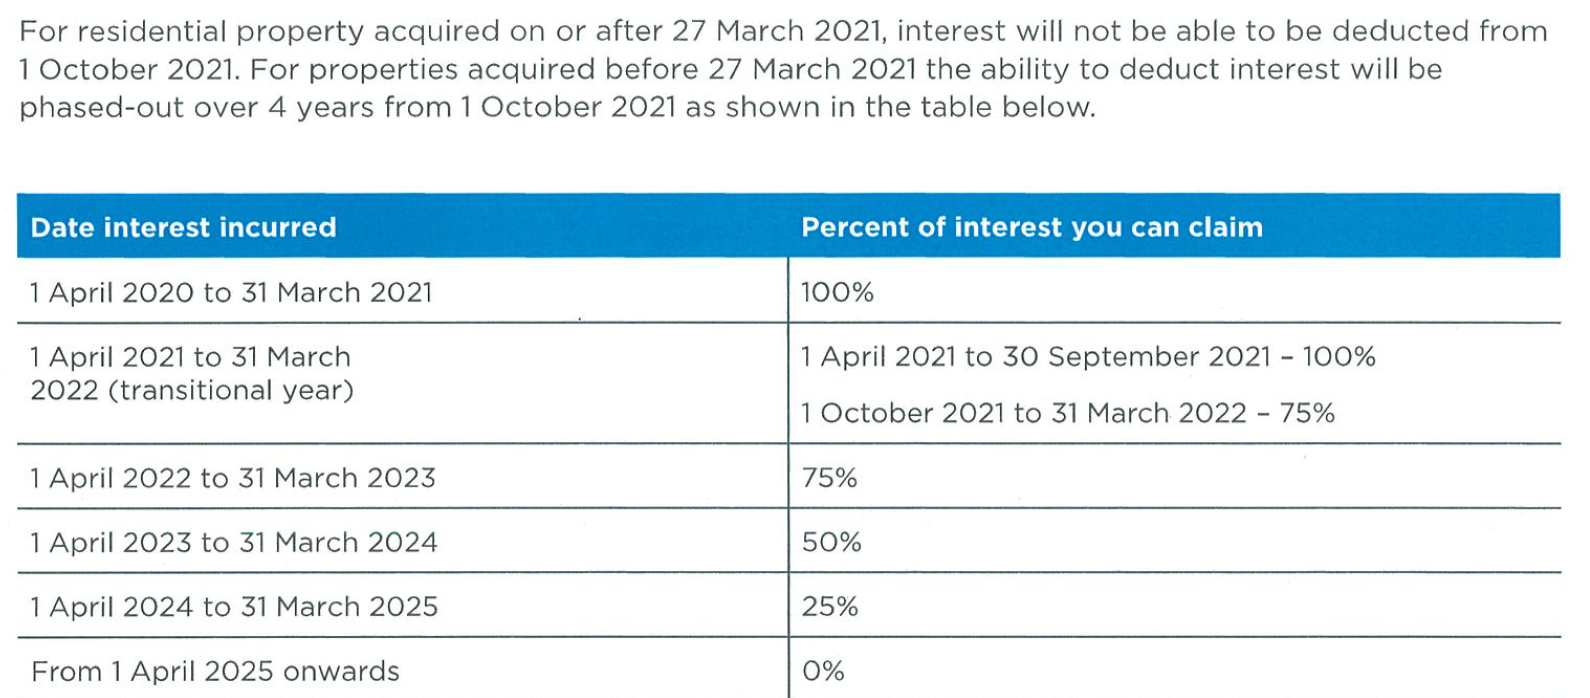Click the standalone 75% cell

[1174, 477]
